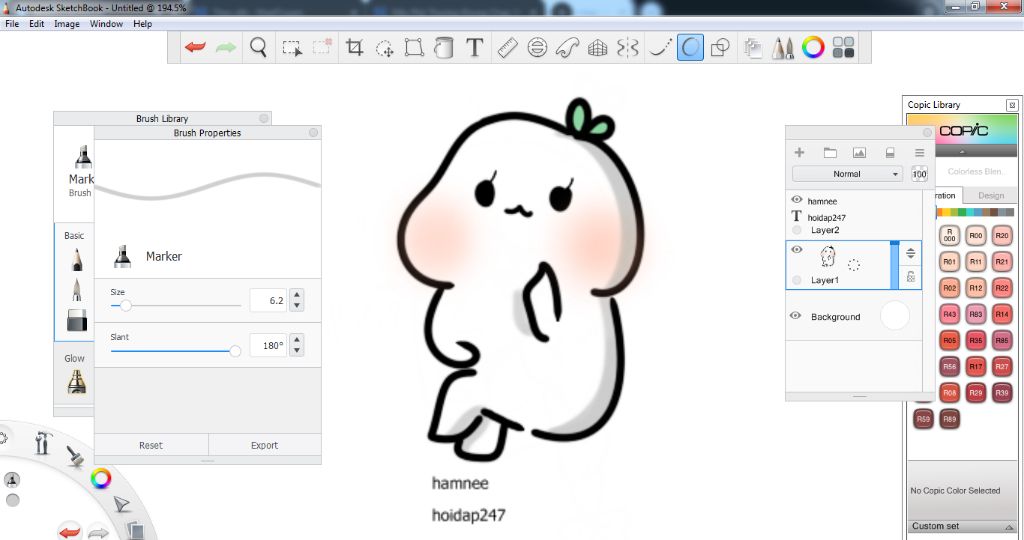Switch to the Design tab in Copic Library
This screenshot has width=1024, height=540.
(x=991, y=195)
